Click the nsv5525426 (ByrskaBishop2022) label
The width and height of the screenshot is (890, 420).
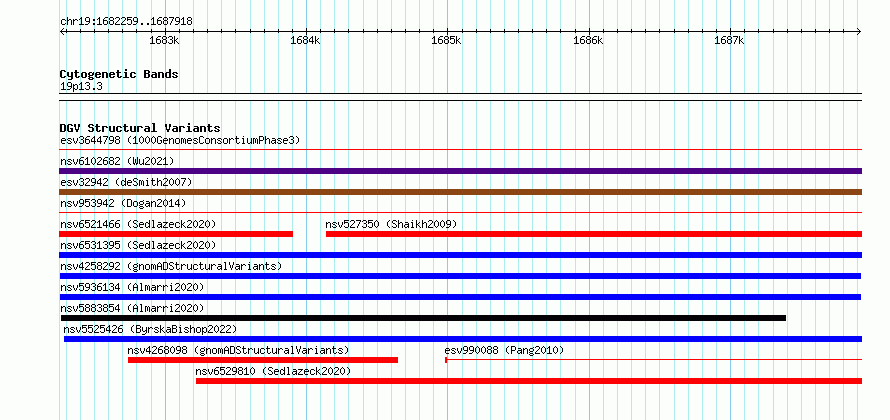tap(150, 329)
